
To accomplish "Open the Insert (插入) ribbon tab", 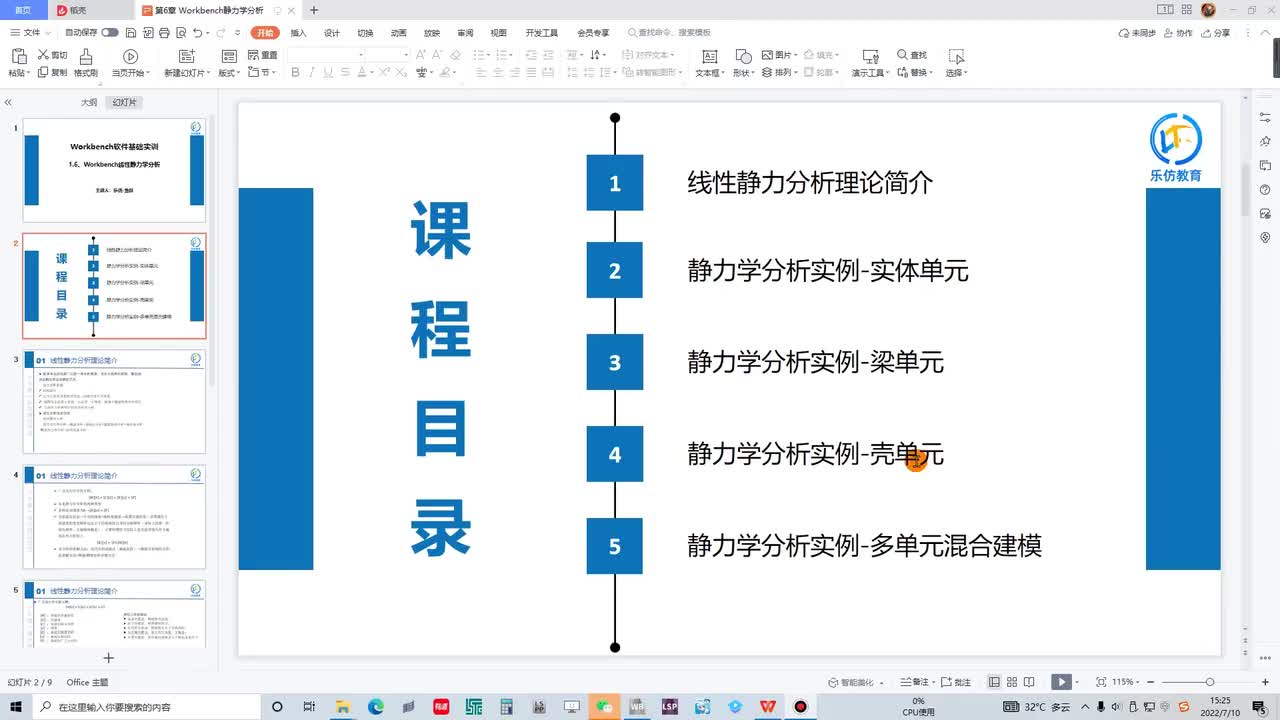I will pyautogui.click(x=298, y=33).
